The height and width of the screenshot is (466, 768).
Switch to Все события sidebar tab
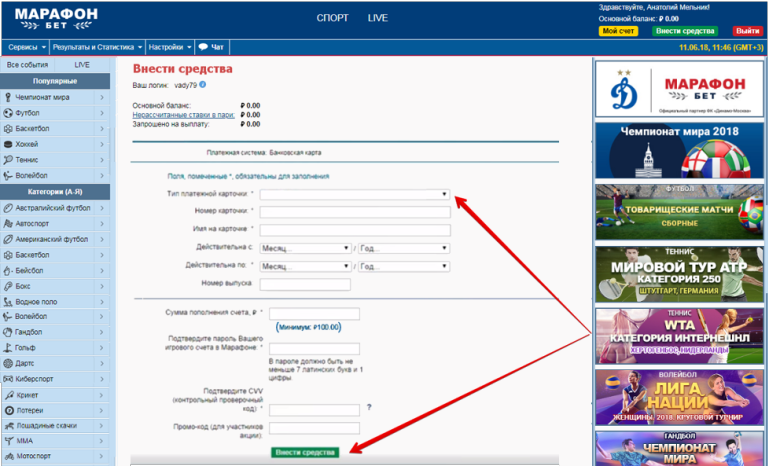click(x=27, y=65)
